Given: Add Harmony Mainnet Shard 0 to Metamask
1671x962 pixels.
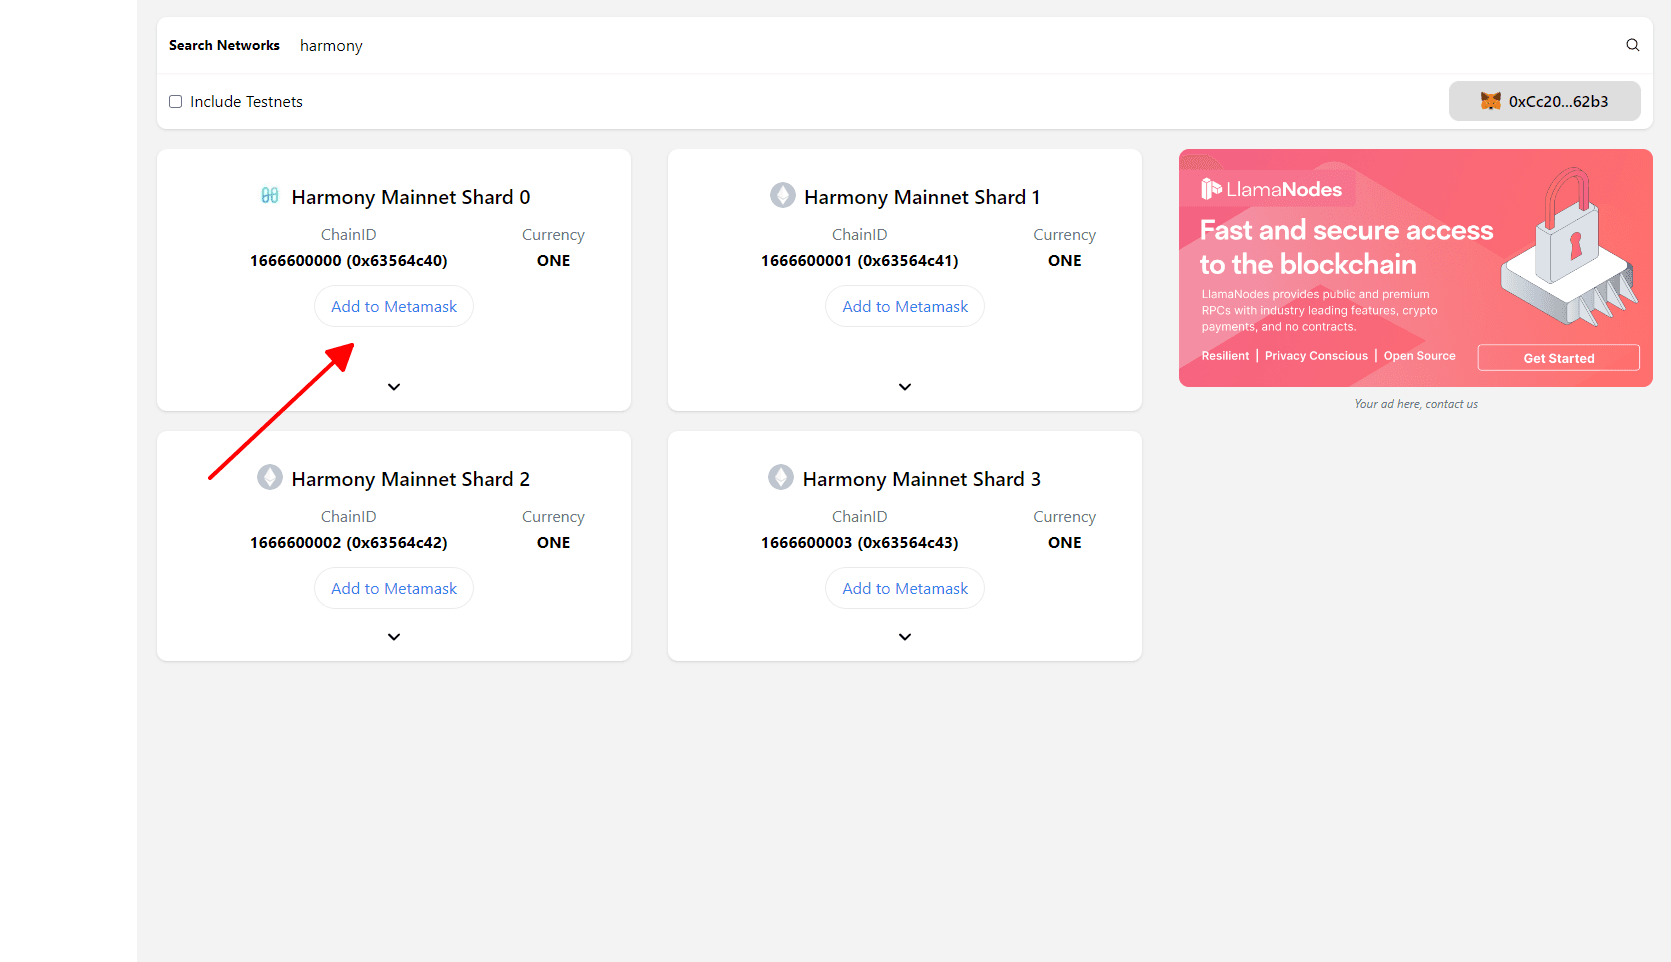Looking at the screenshot, I should (394, 306).
